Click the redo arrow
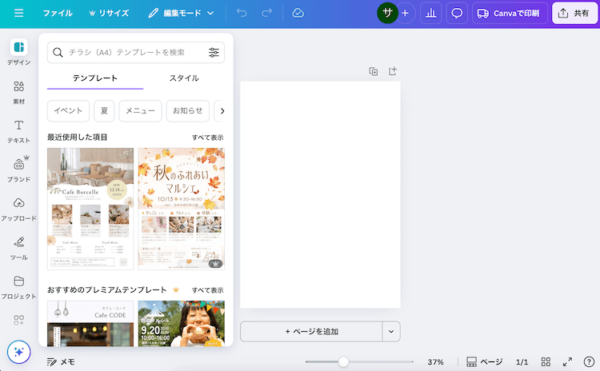 pyautogui.click(x=267, y=13)
